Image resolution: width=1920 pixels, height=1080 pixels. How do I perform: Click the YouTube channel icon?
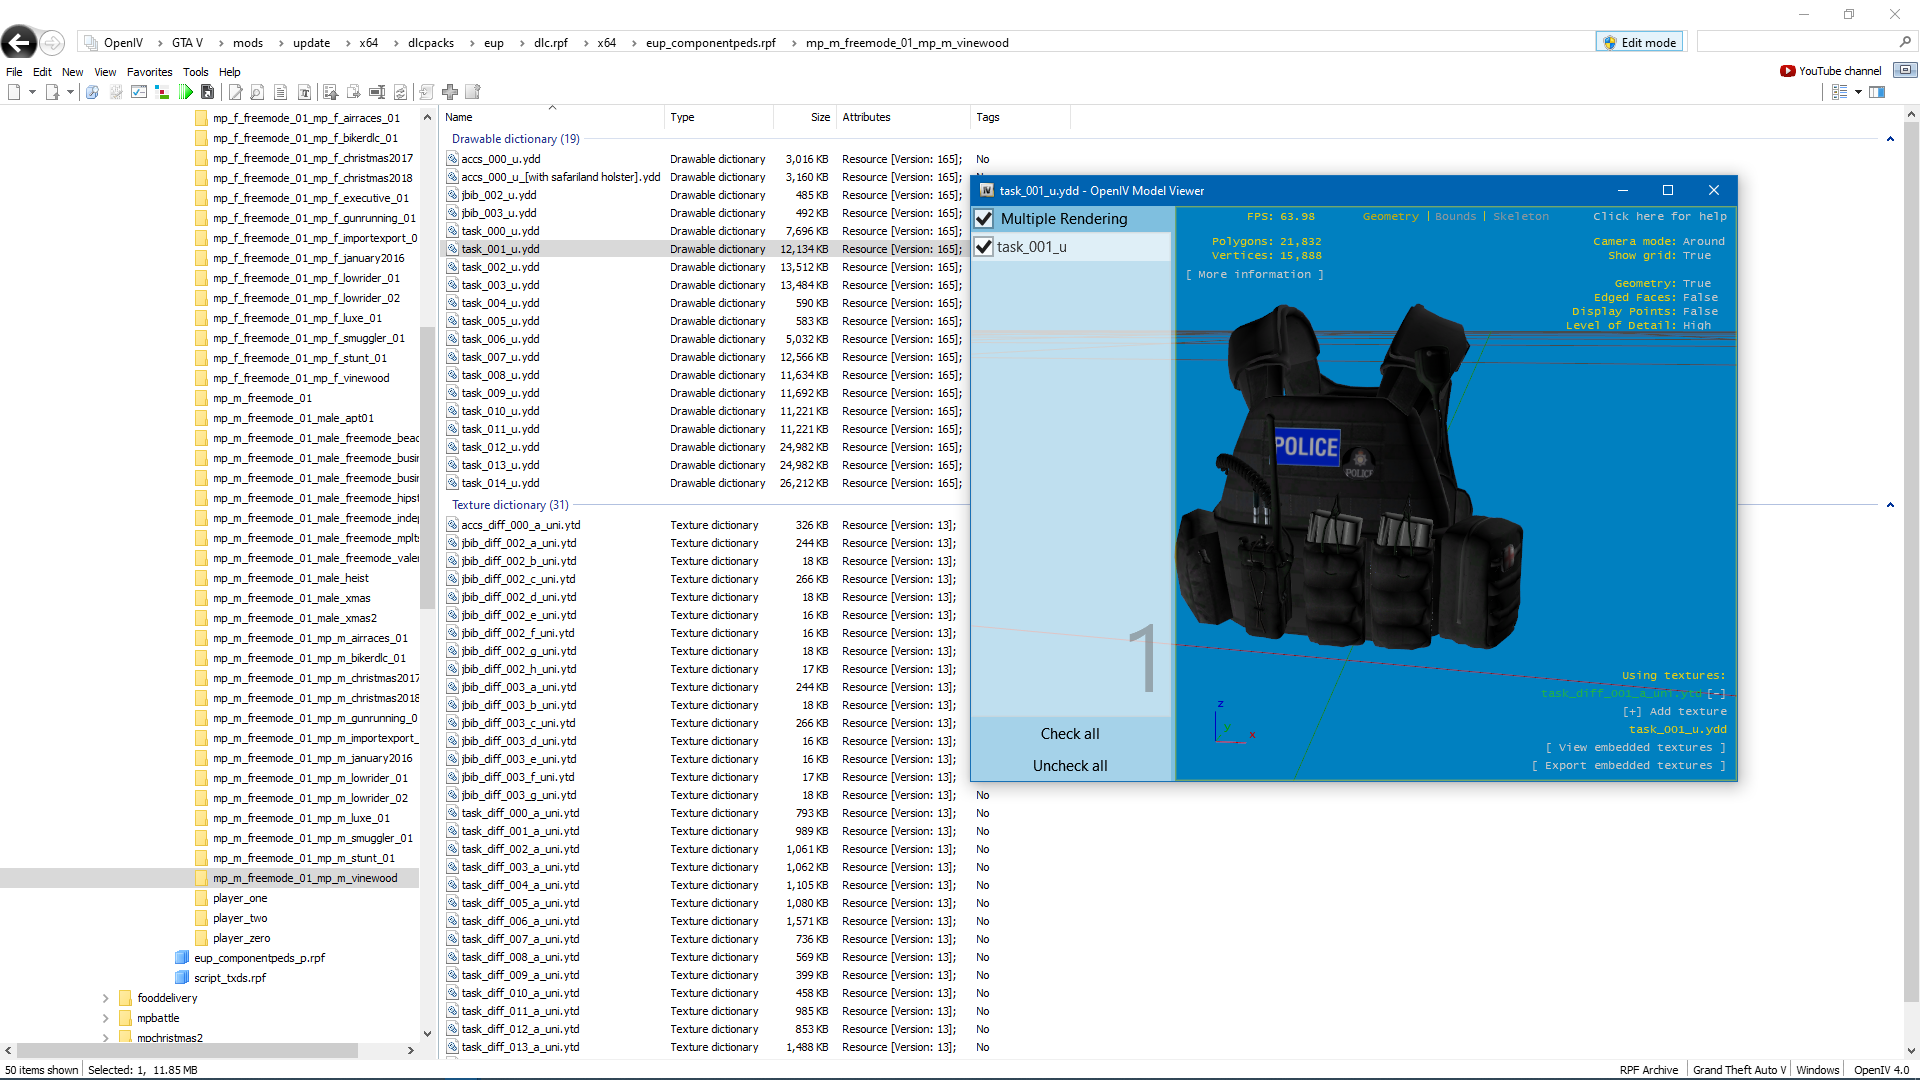pos(1787,71)
